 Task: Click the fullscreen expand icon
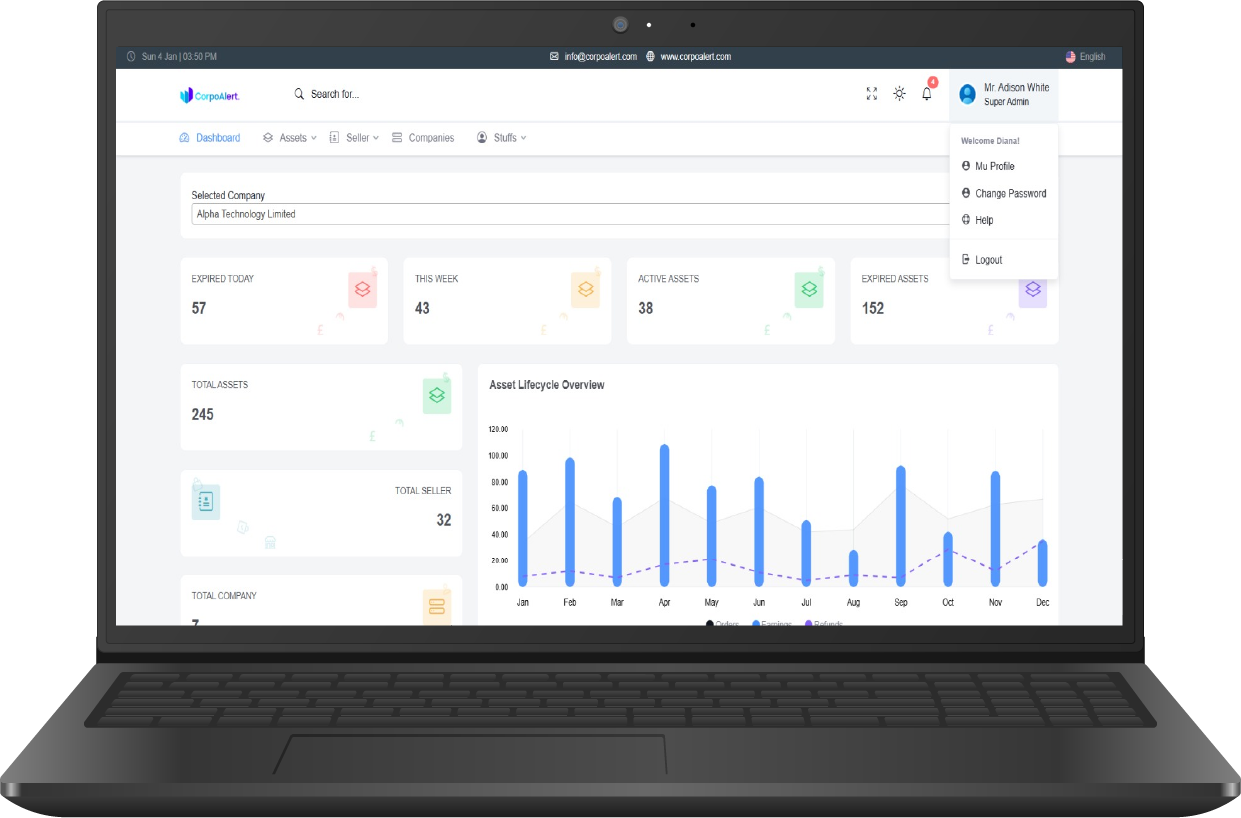pos(871,94)
